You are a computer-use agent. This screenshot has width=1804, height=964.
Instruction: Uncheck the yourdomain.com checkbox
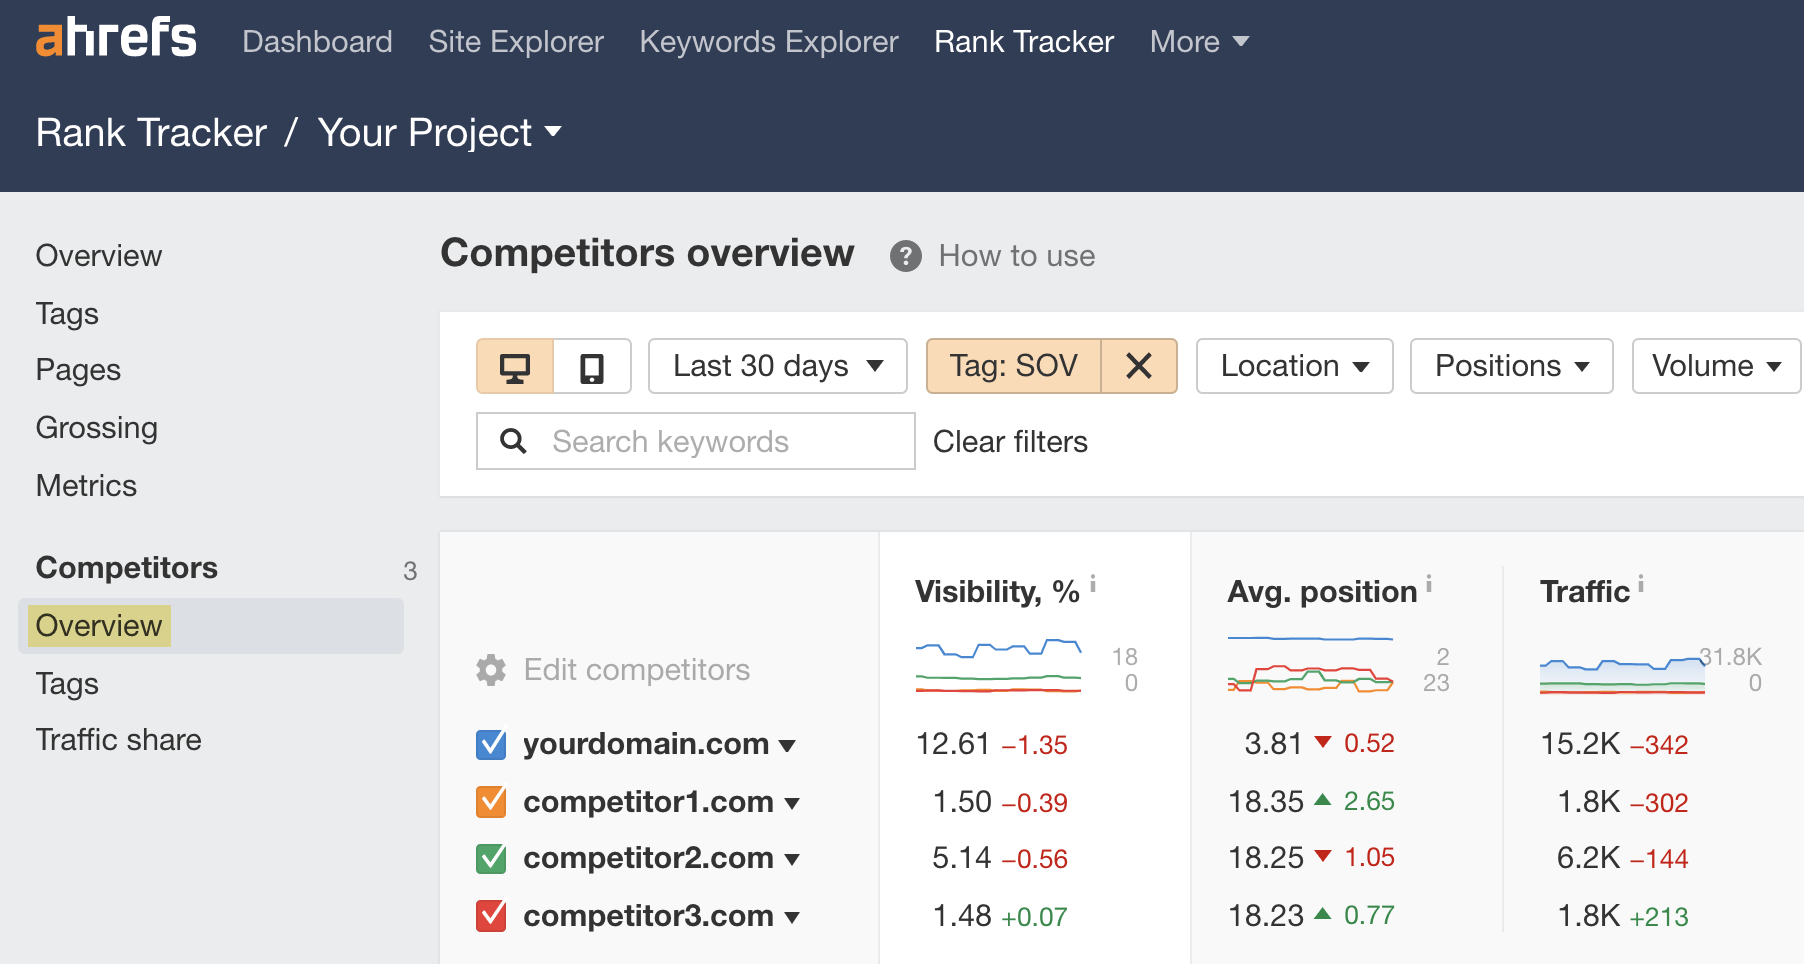coord(491,744)
